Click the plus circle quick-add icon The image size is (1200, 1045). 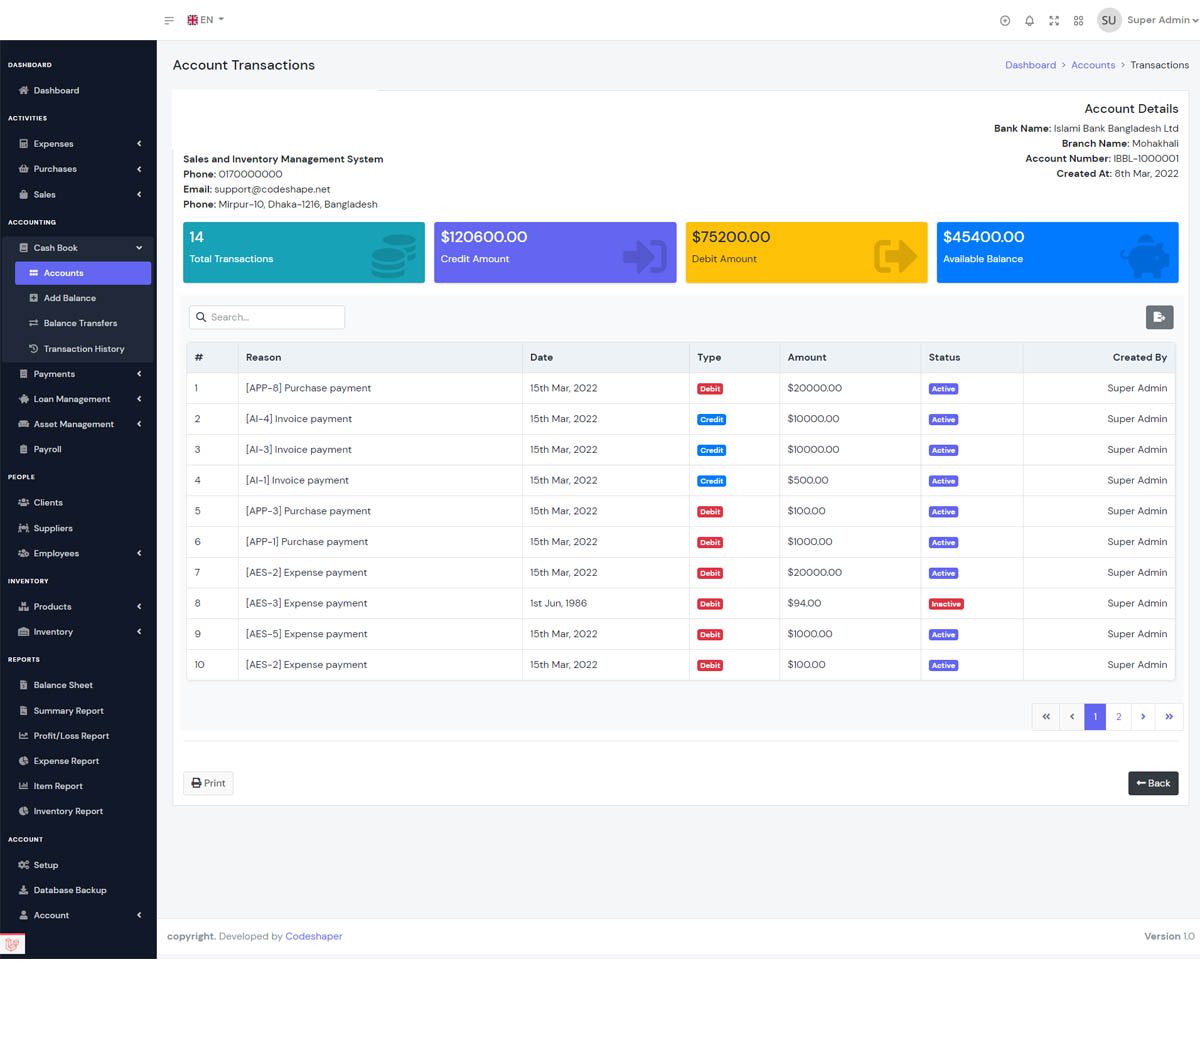point(1005,20)
